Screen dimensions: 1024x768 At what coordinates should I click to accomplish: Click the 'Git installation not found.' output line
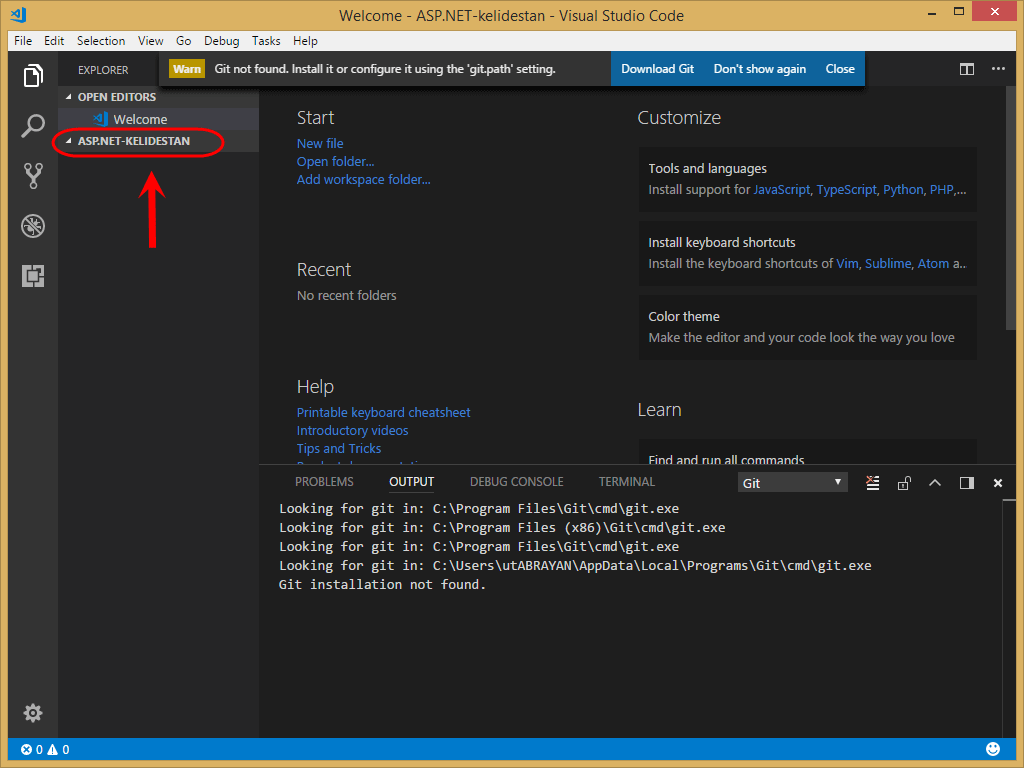[x=382, y=584]
